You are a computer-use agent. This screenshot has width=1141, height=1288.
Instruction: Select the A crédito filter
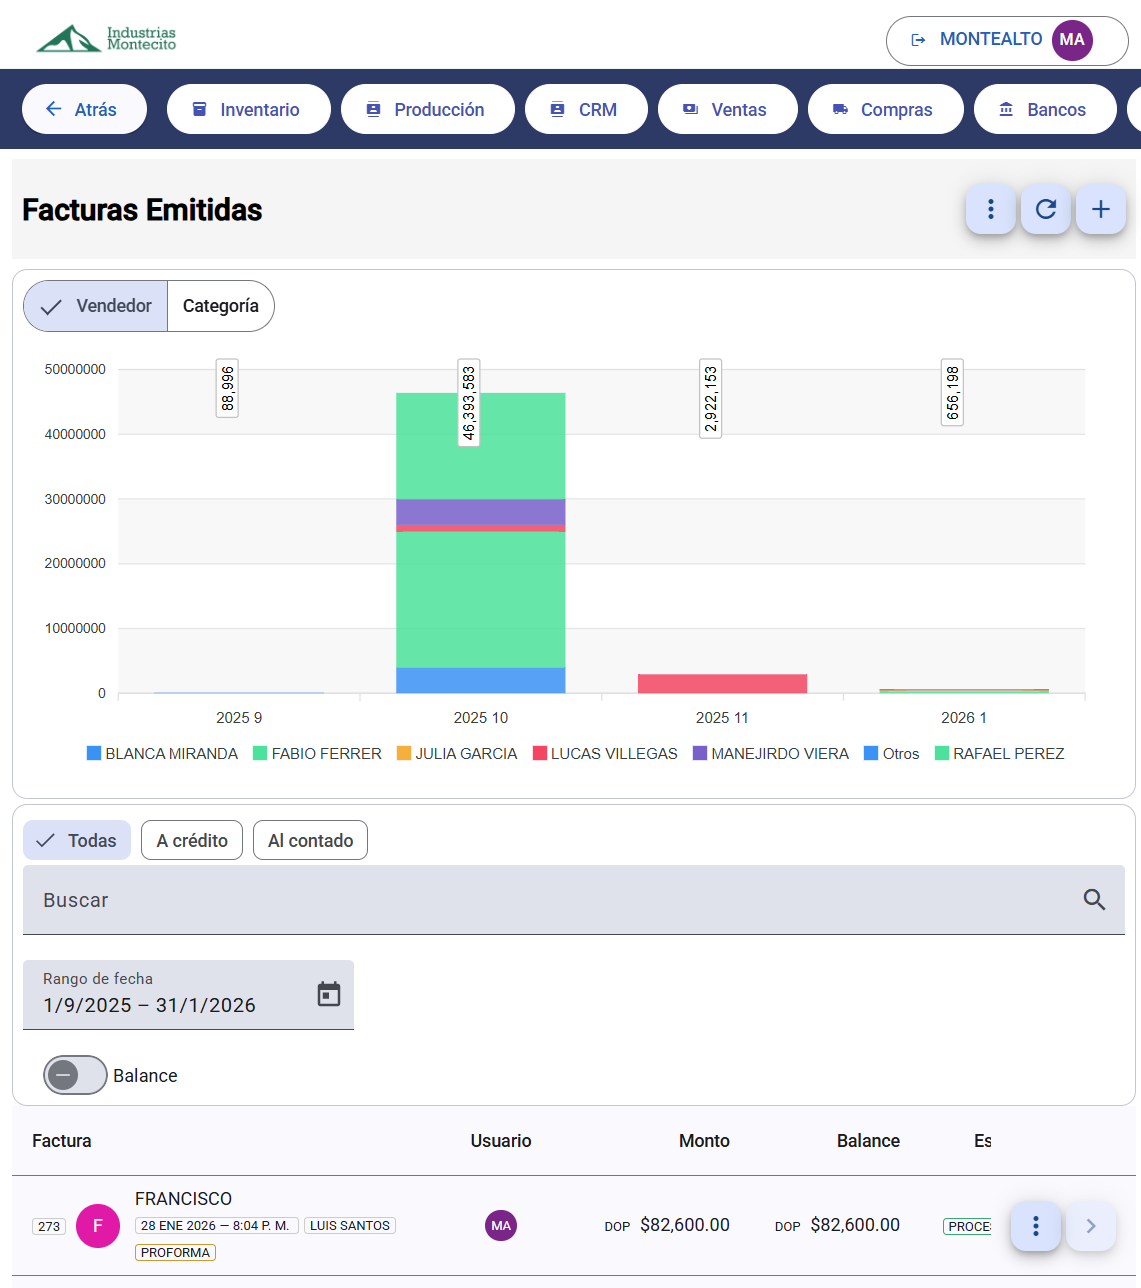point(191,840)
